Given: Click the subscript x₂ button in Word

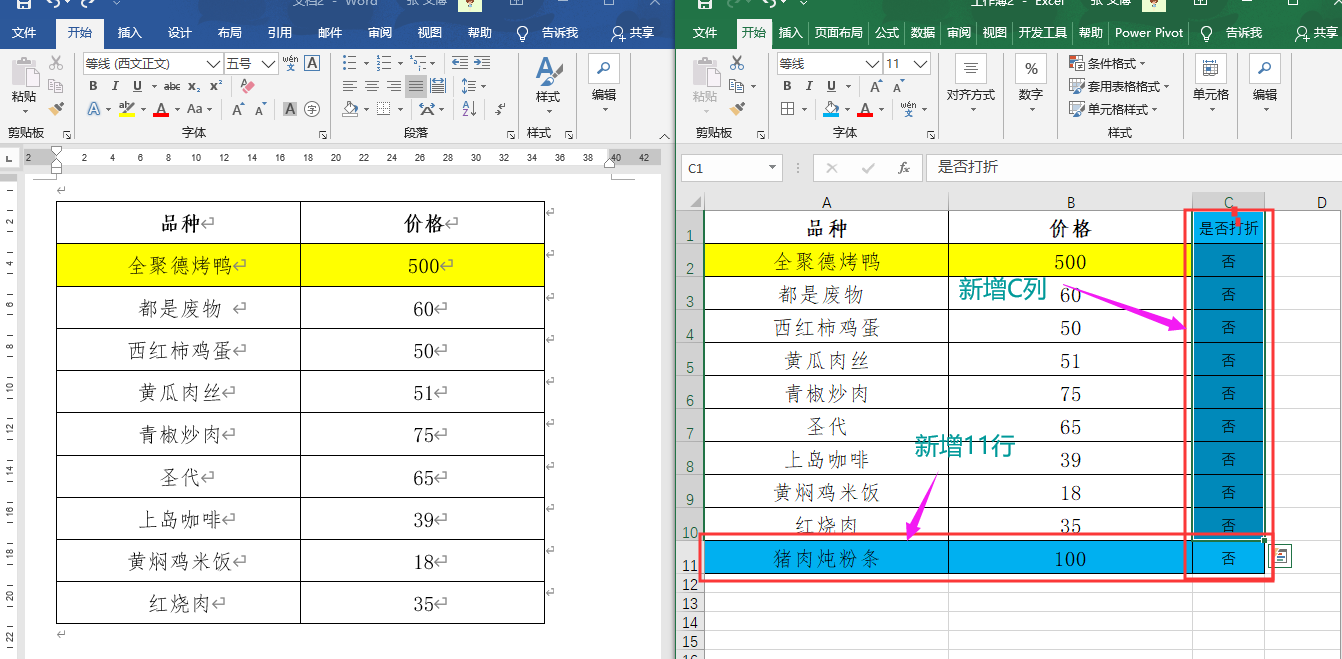Looking at the screenshot, I should [x=194, y=87].
